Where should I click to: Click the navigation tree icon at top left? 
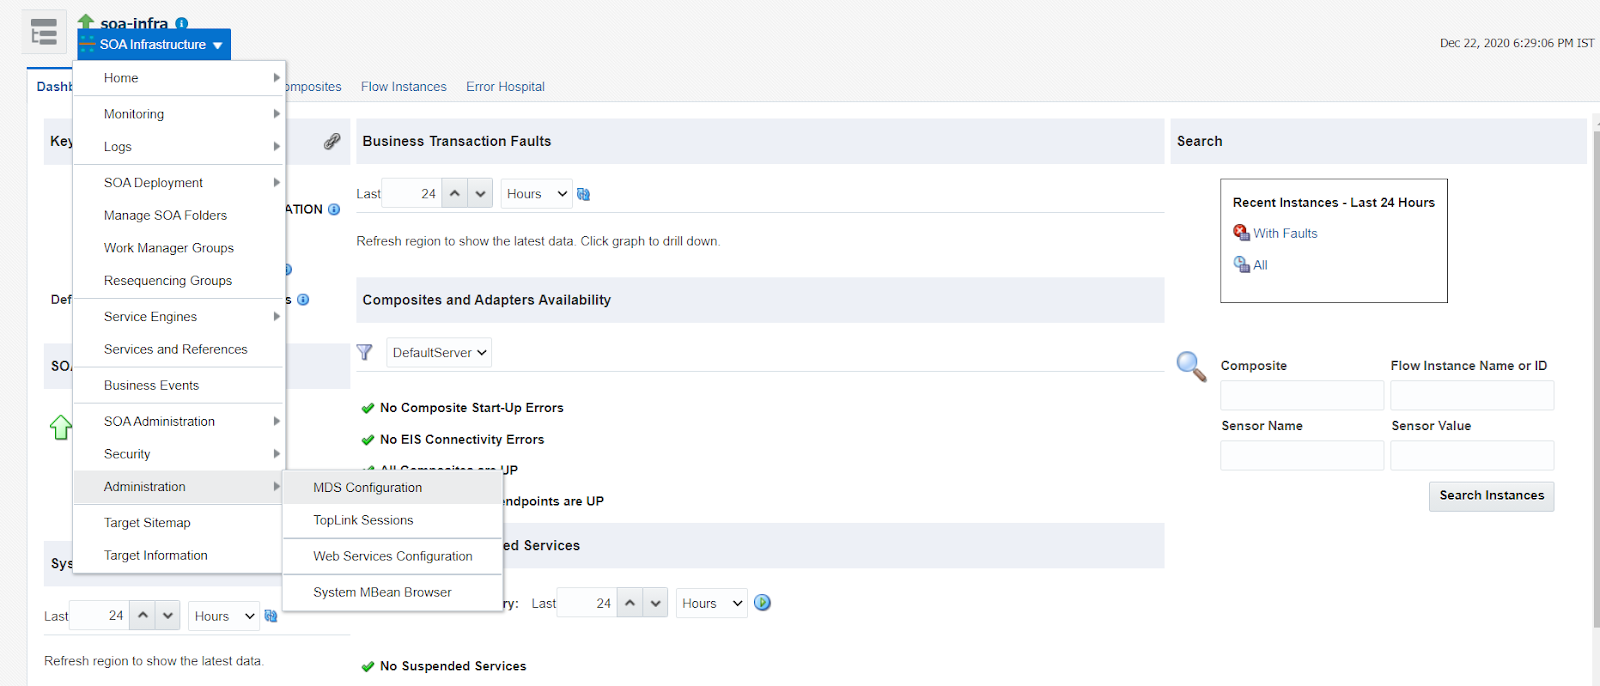pos(43,33)
